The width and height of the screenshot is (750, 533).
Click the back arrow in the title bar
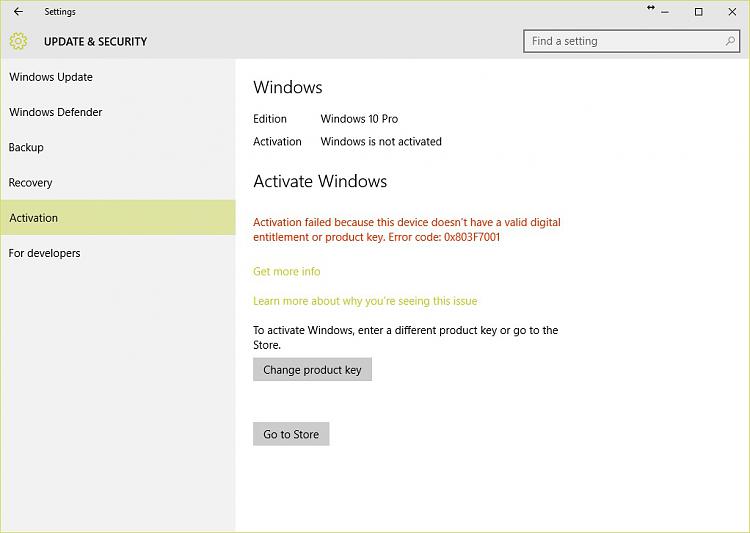pyautogui.click(x=18, y=12)
